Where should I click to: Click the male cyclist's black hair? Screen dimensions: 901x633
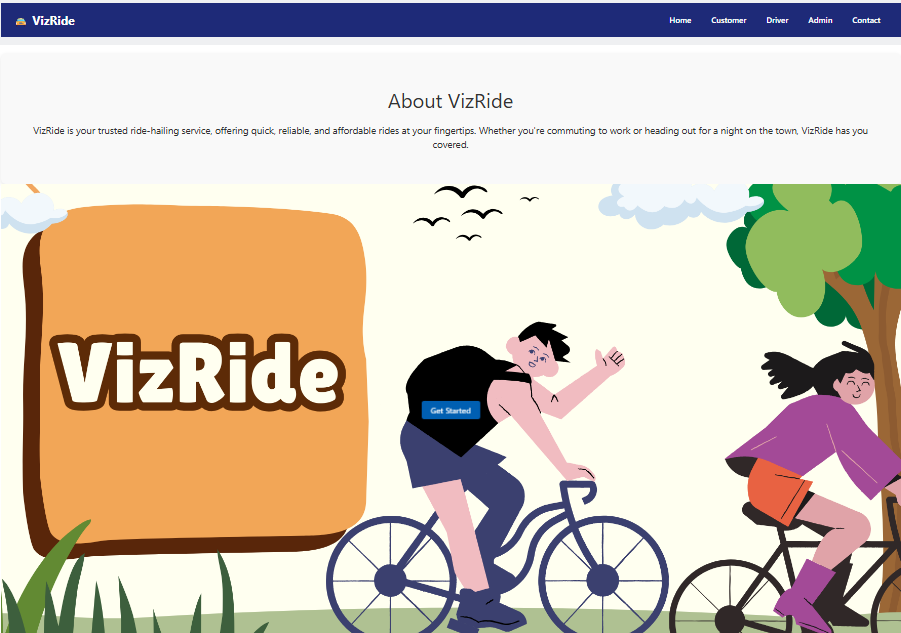tap(545, 337)
